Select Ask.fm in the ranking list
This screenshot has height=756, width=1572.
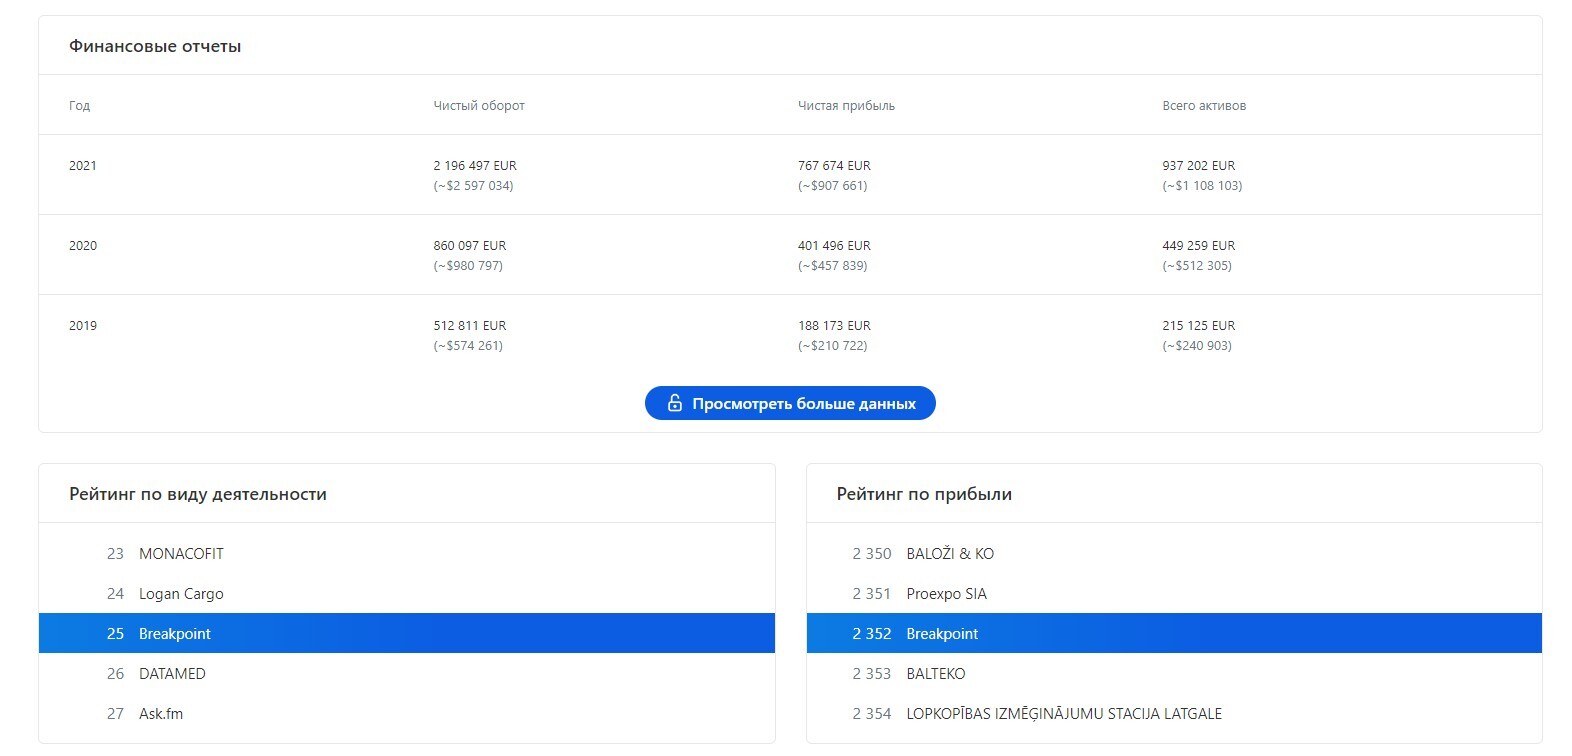(161, 714)
